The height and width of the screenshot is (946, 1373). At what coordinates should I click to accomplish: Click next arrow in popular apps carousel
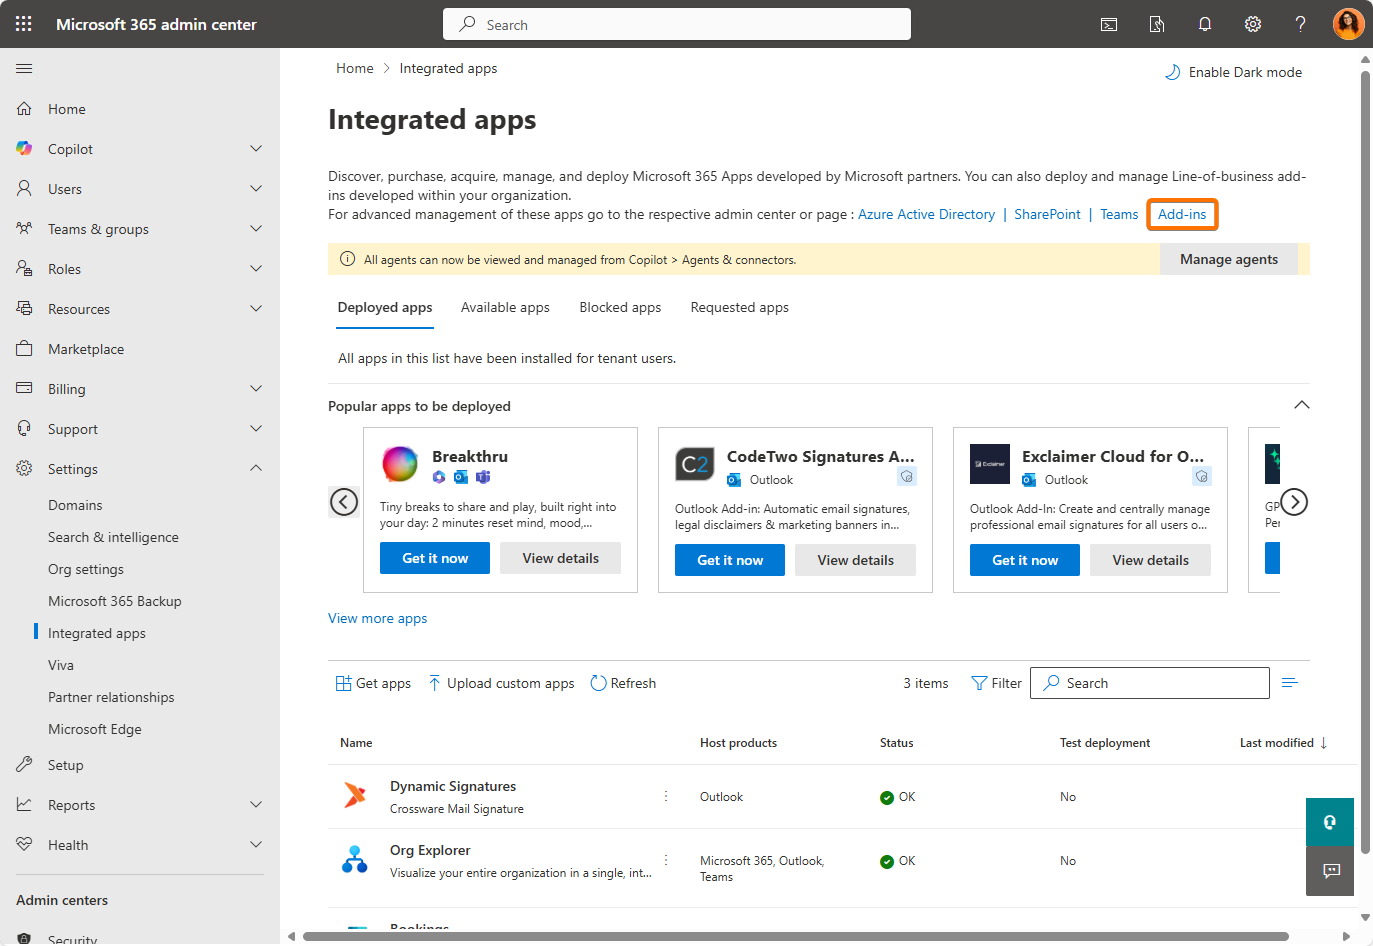coord(1294,502)
